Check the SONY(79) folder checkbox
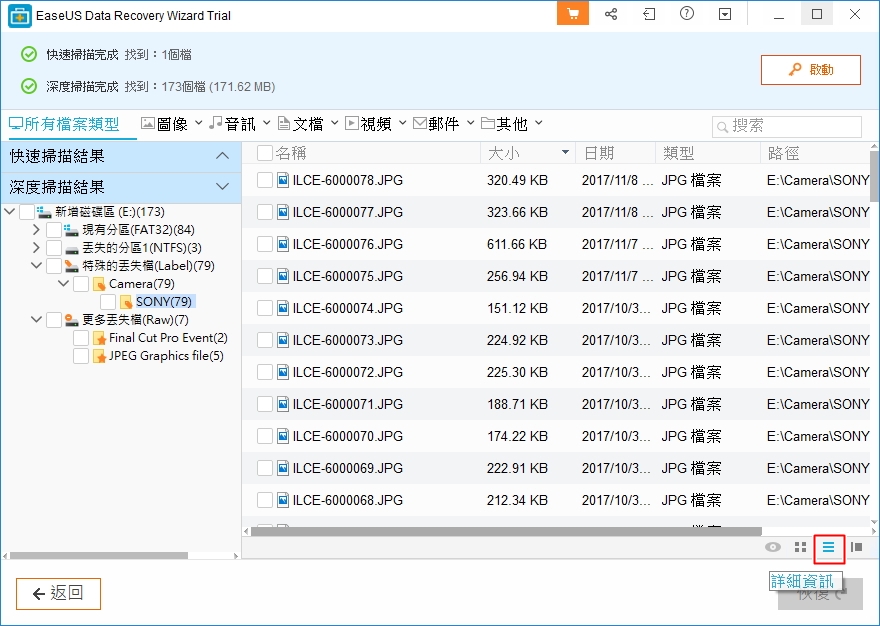This screenshot has height=626, width=880. click(x=108, y=302)
